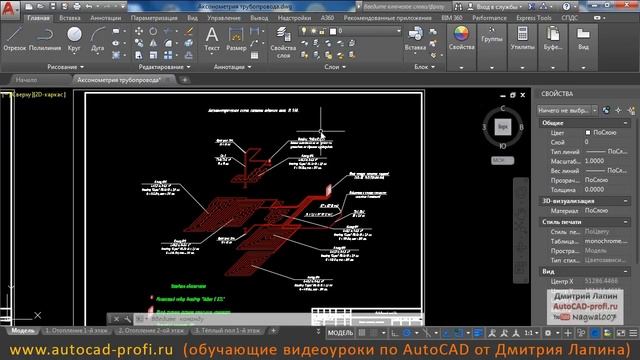Select the Copy tool icon
The image size is (640, 360).
tap(139, 43)
